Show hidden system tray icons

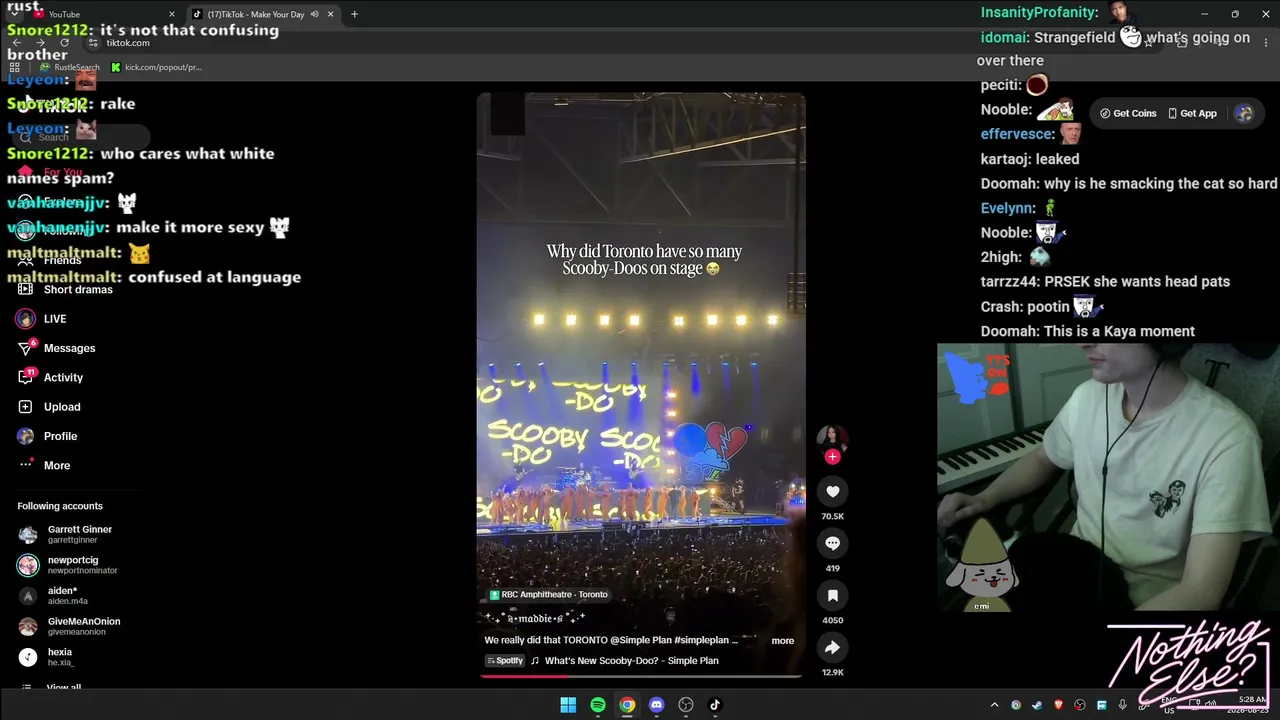pyautogui.click(x=994, y=705)
